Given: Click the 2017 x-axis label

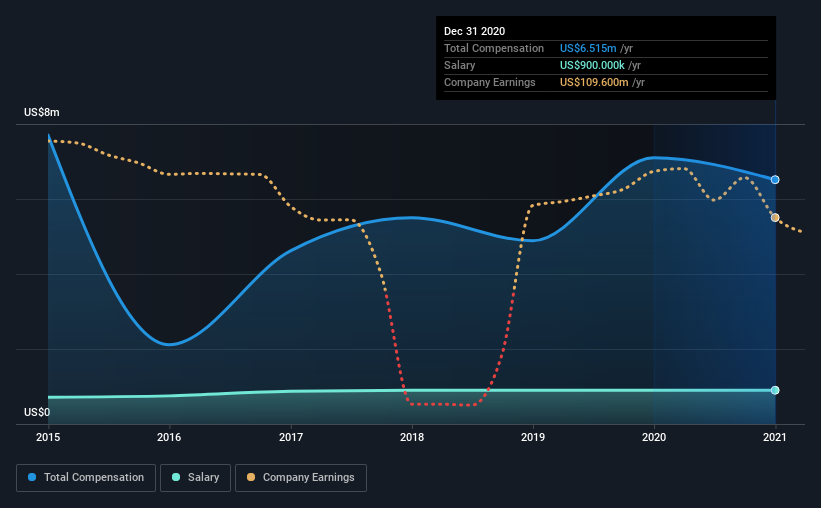Looking at the screenshot, I should click(291, 437).
